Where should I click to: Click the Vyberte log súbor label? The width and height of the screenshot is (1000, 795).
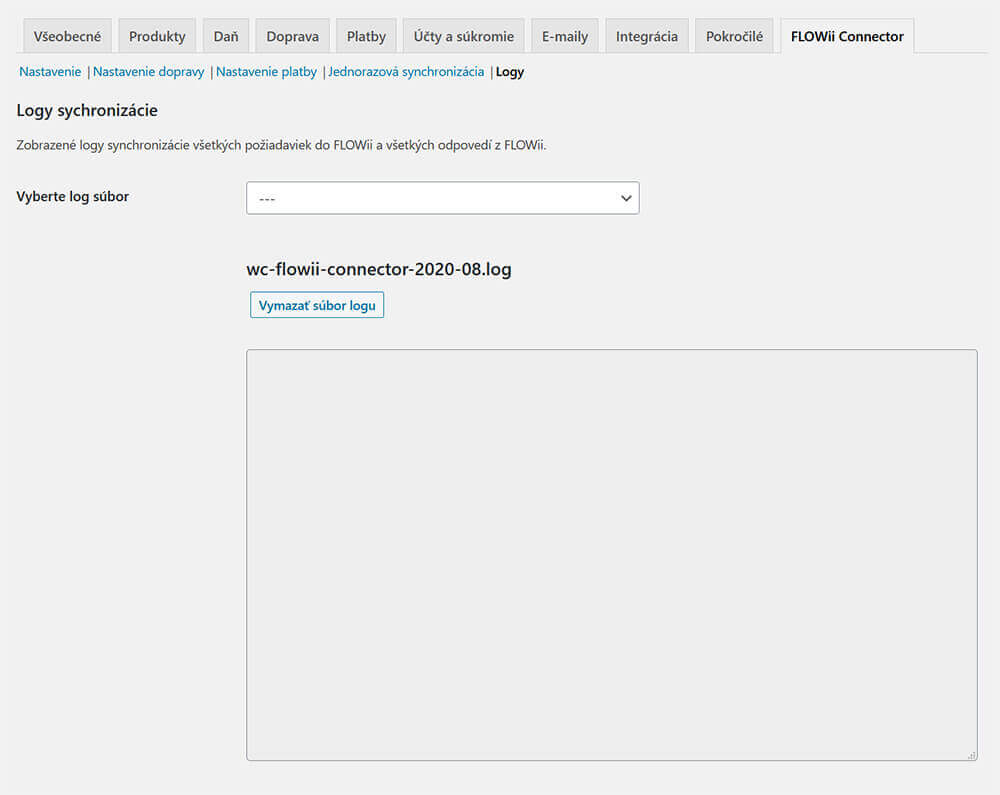pos(73,196)
